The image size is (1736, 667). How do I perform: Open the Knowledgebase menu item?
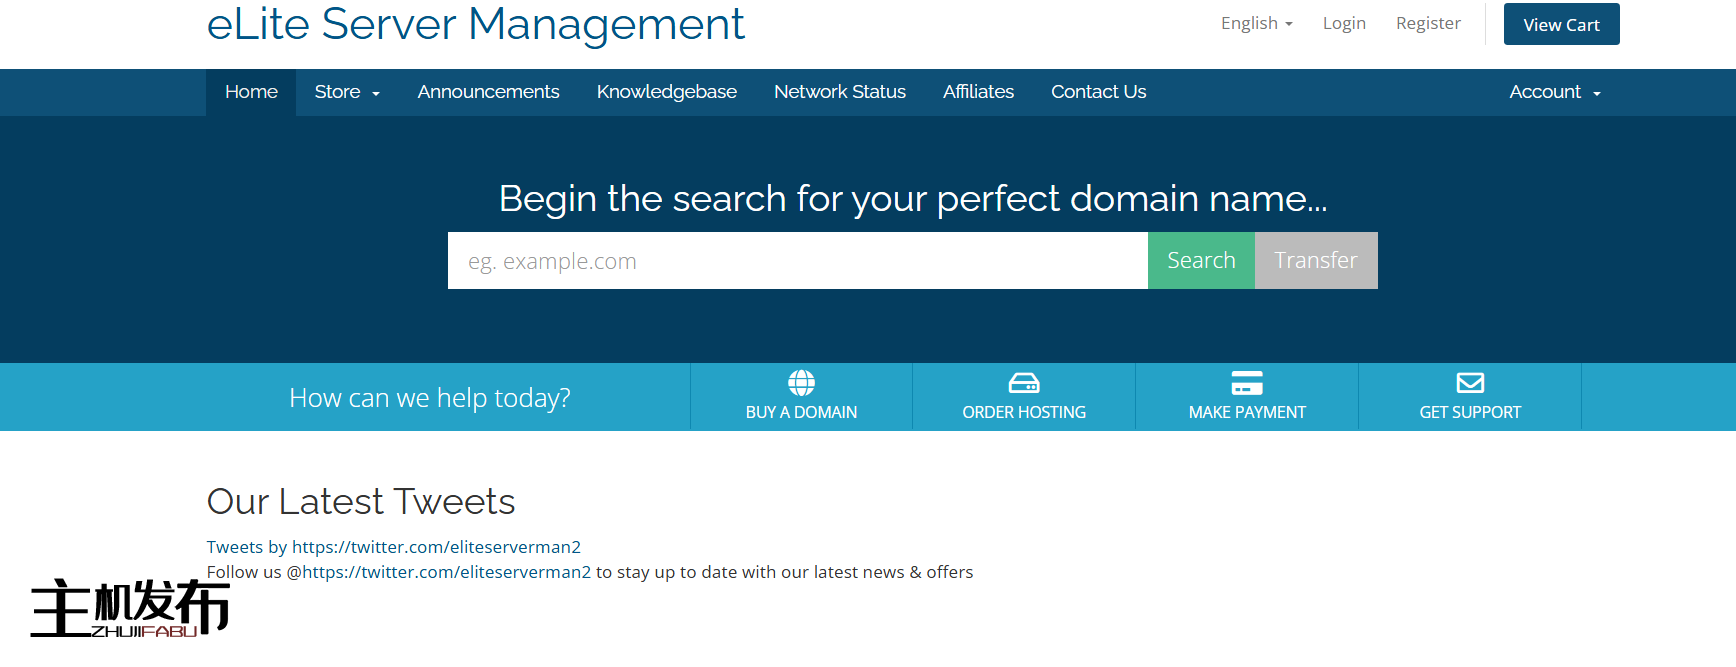coord(666,92)
